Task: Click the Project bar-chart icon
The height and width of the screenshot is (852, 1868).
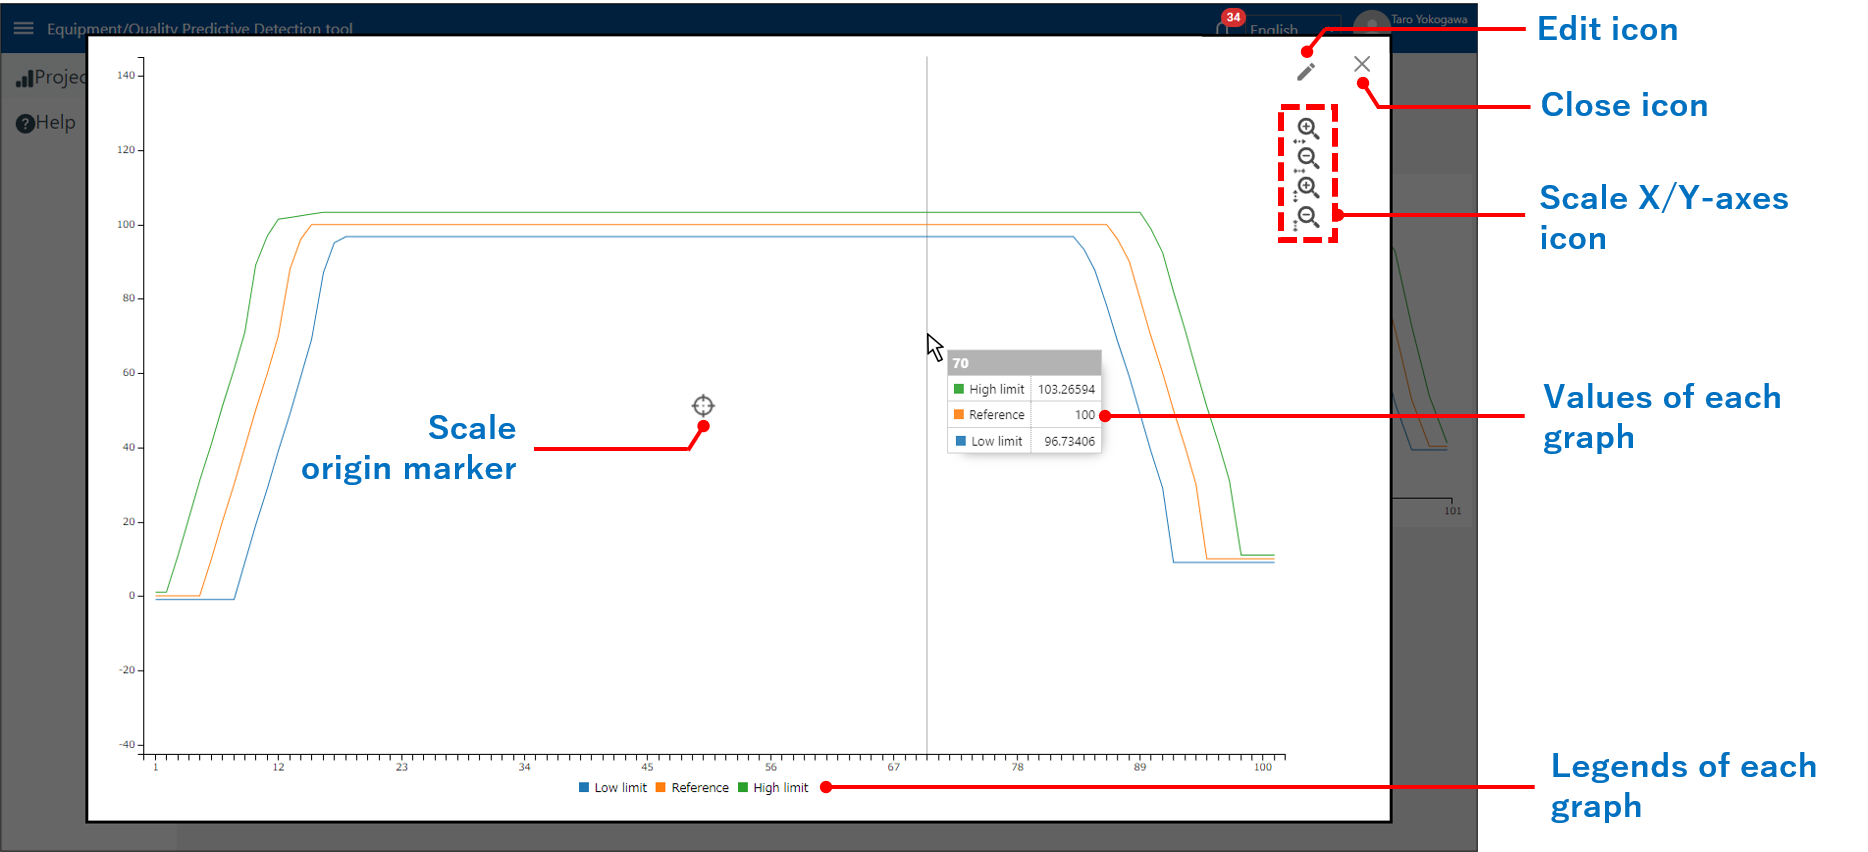Action: [24, 78]
